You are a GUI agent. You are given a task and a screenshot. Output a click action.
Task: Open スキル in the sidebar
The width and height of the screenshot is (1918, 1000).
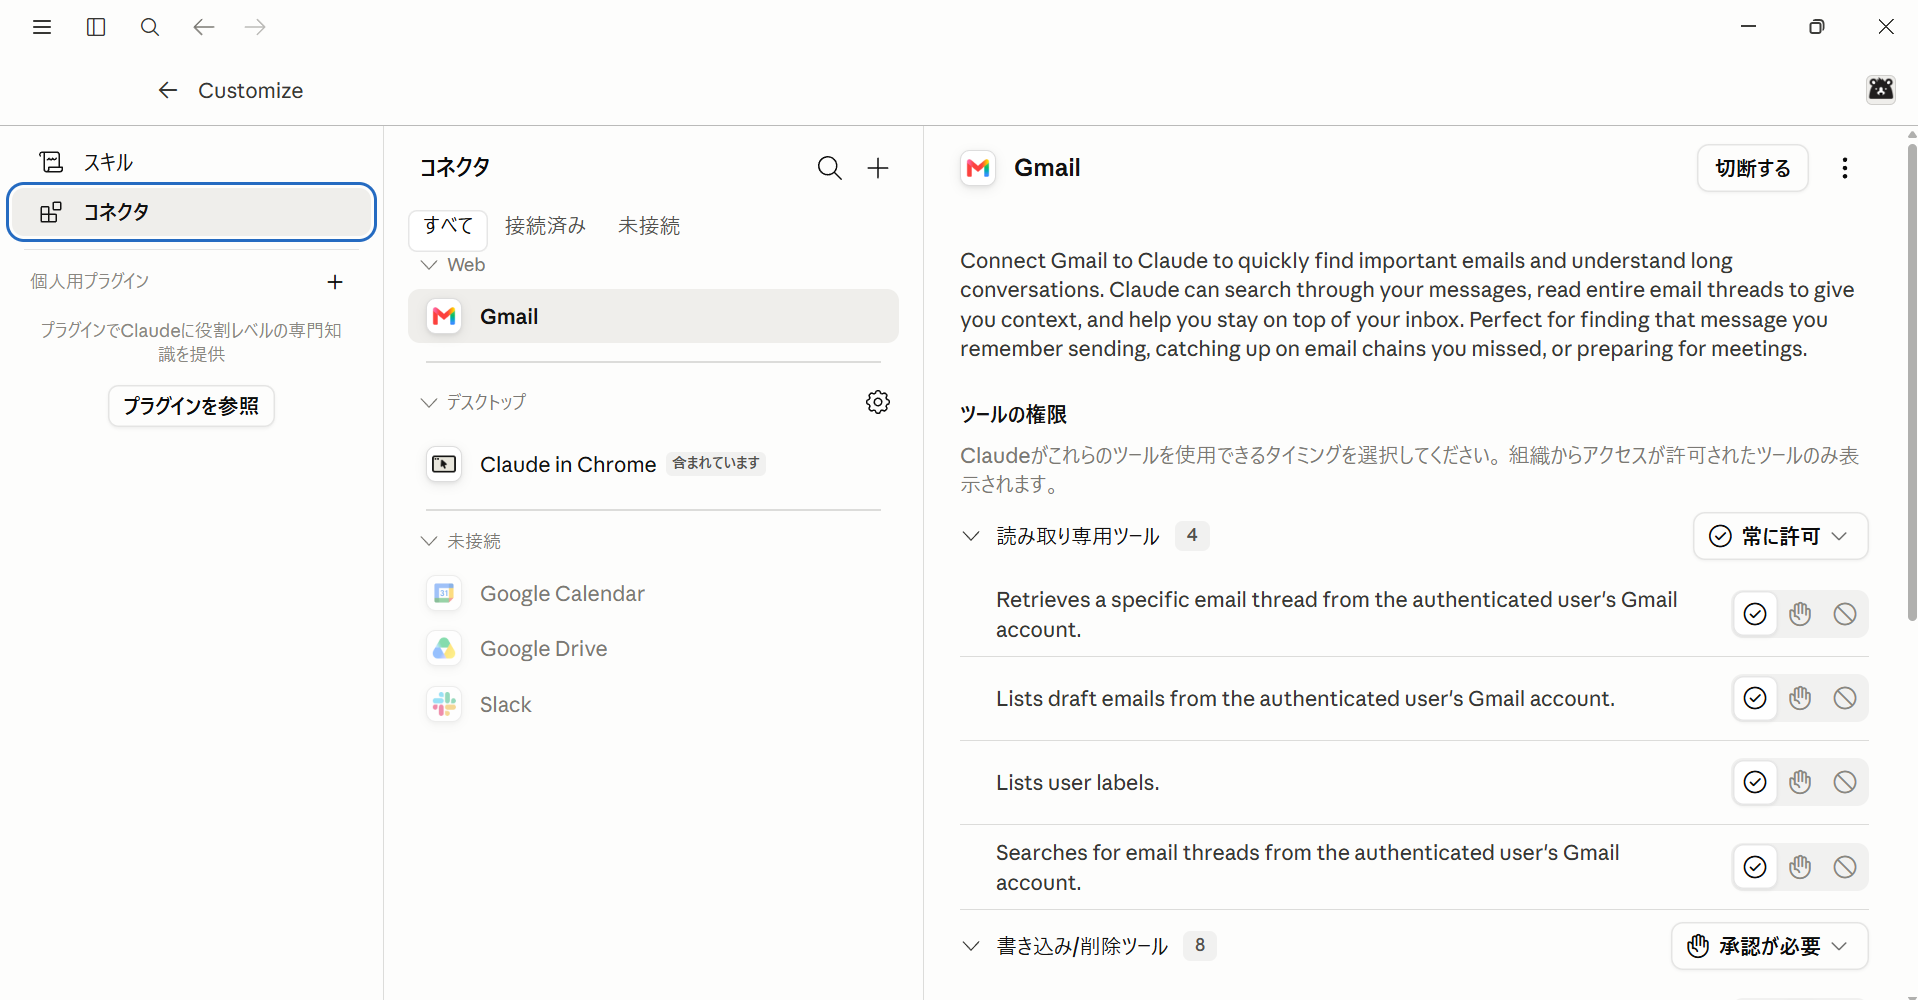click(x=191, y=162)
